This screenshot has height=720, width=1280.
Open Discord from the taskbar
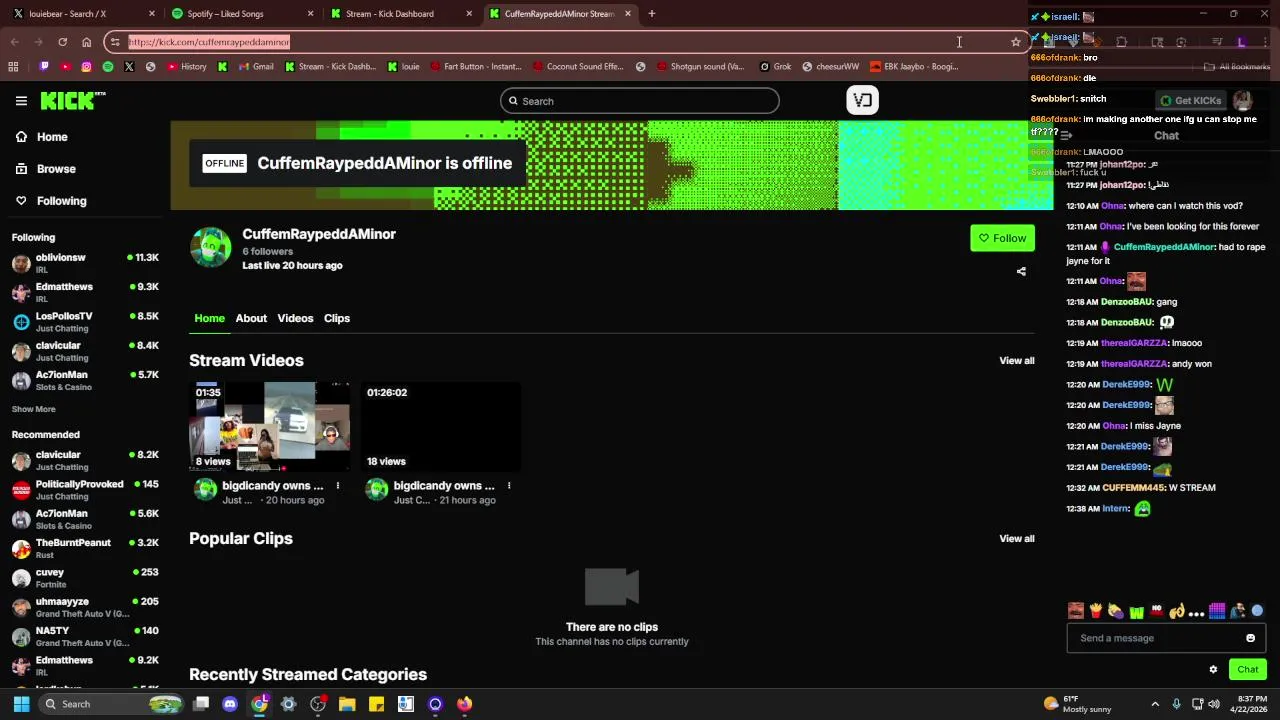point(230,704)
